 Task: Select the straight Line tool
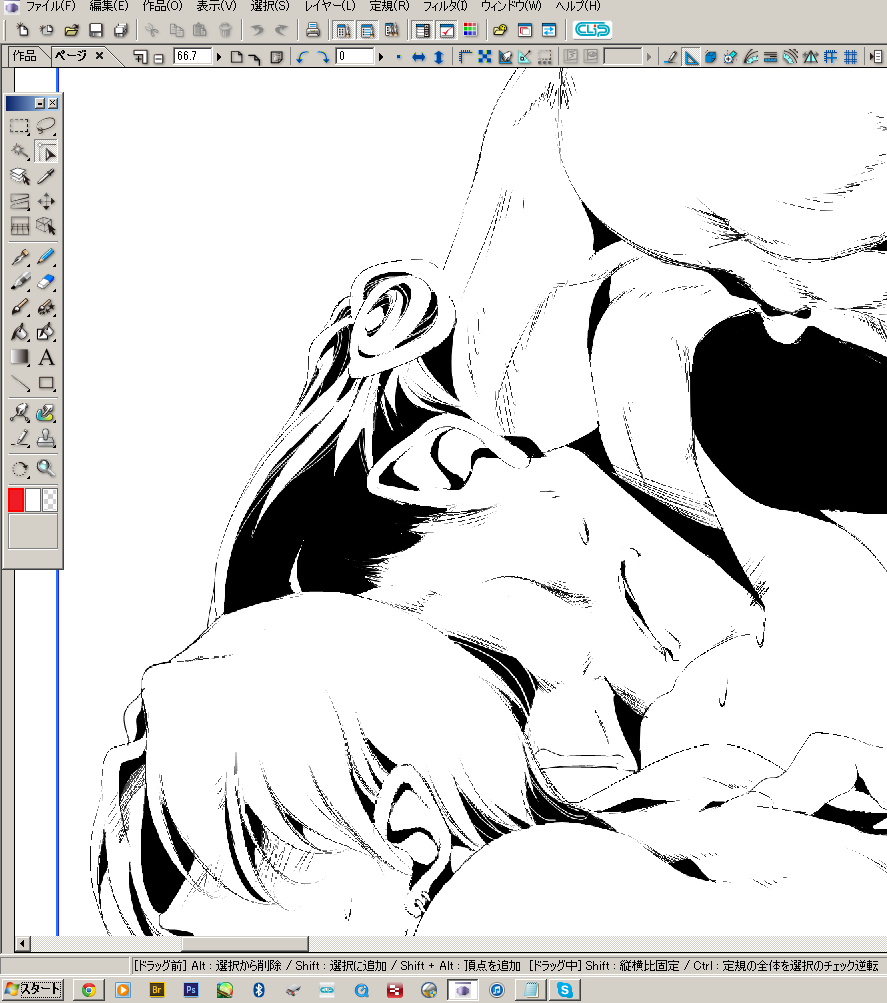tap(20, 383)
